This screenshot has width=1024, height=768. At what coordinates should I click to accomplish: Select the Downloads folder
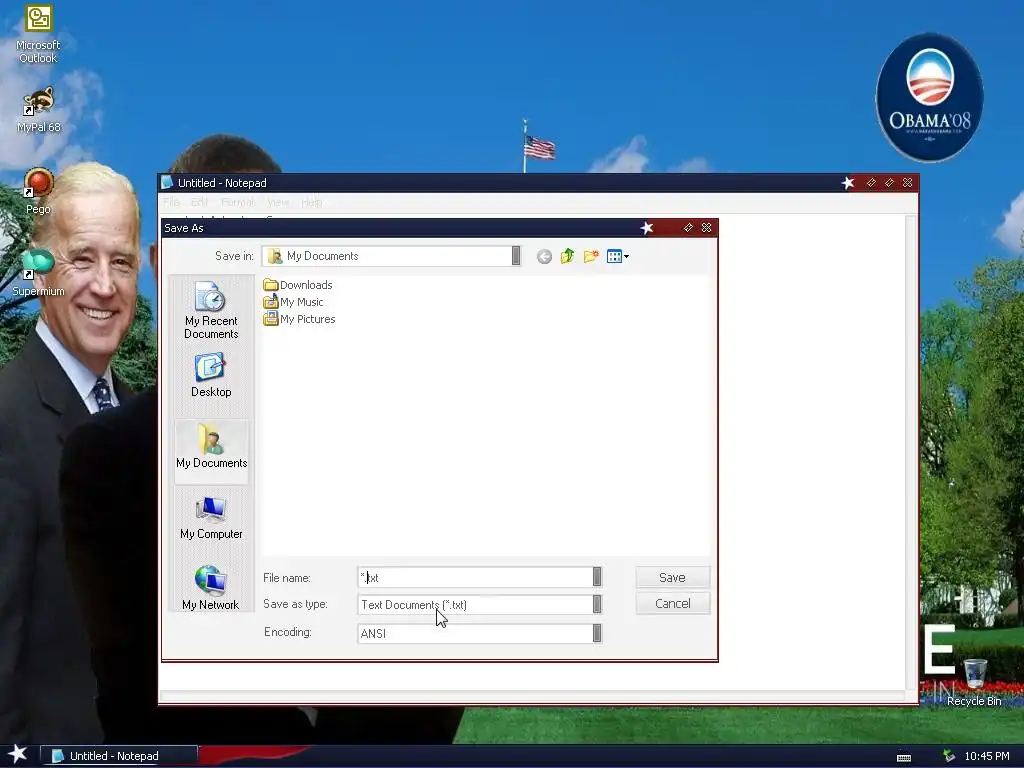click(x=298, y=285)
